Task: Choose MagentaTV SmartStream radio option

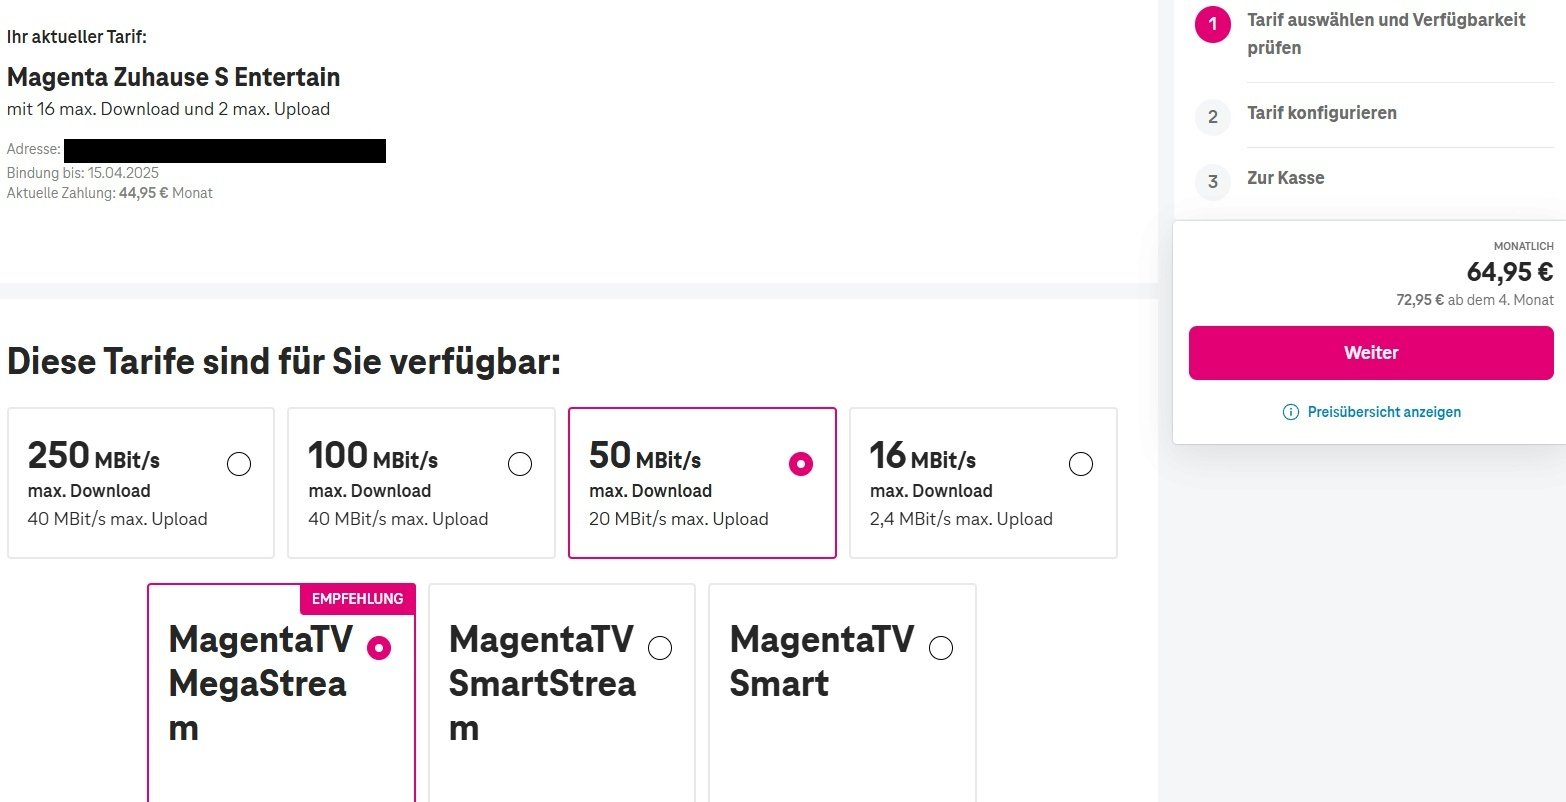Action: tap(660, 648)
